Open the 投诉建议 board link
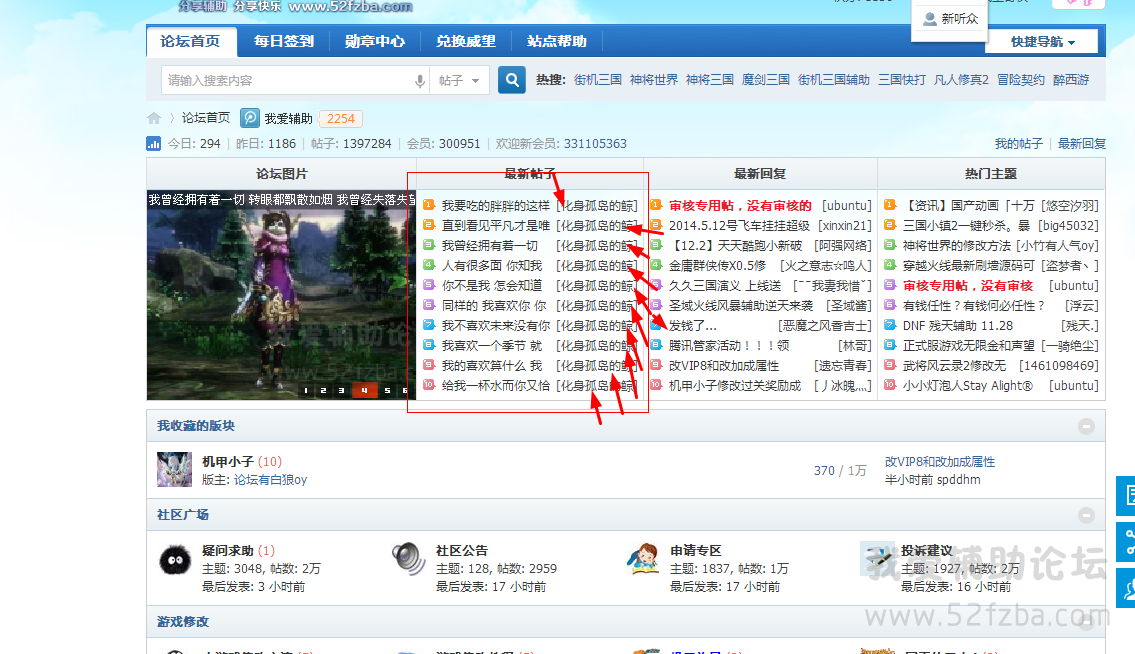1135x654 pixels. 927,550
